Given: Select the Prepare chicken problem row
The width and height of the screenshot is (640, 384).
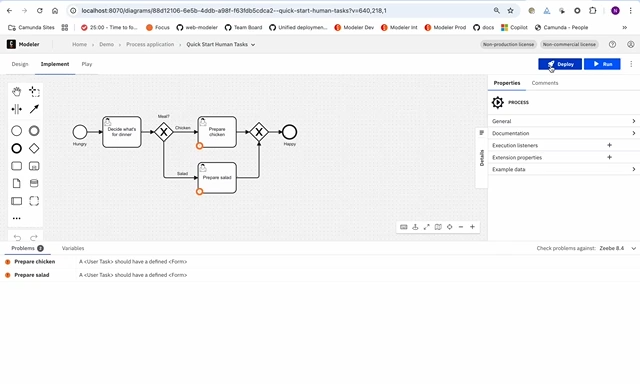Looking at the screenshot, I should 320,262.
